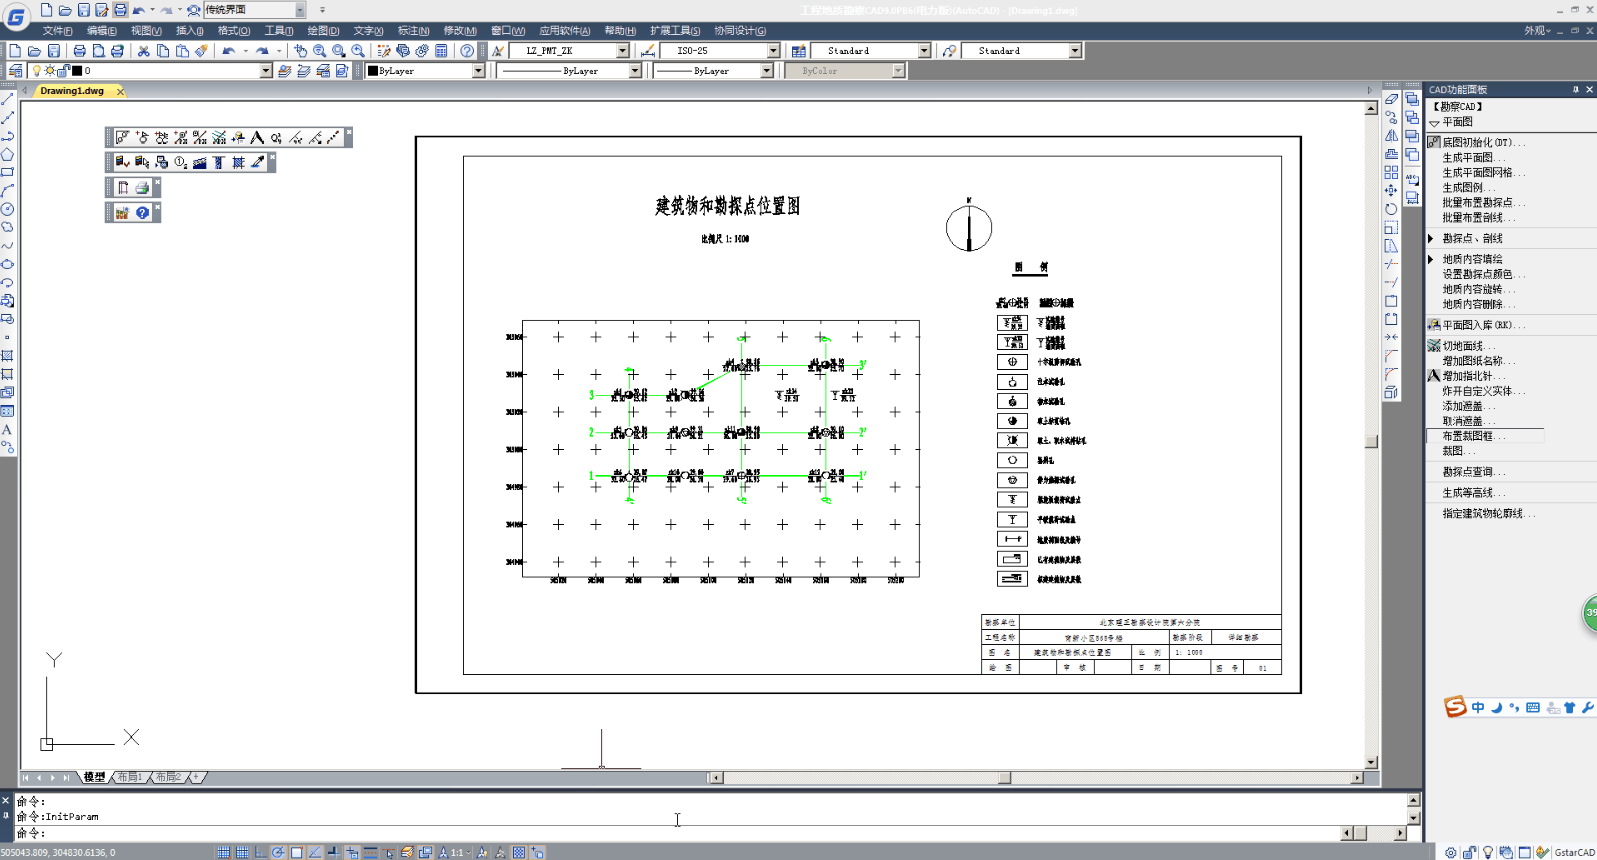Open the Help question mark icon

click(x=467, y=51)
